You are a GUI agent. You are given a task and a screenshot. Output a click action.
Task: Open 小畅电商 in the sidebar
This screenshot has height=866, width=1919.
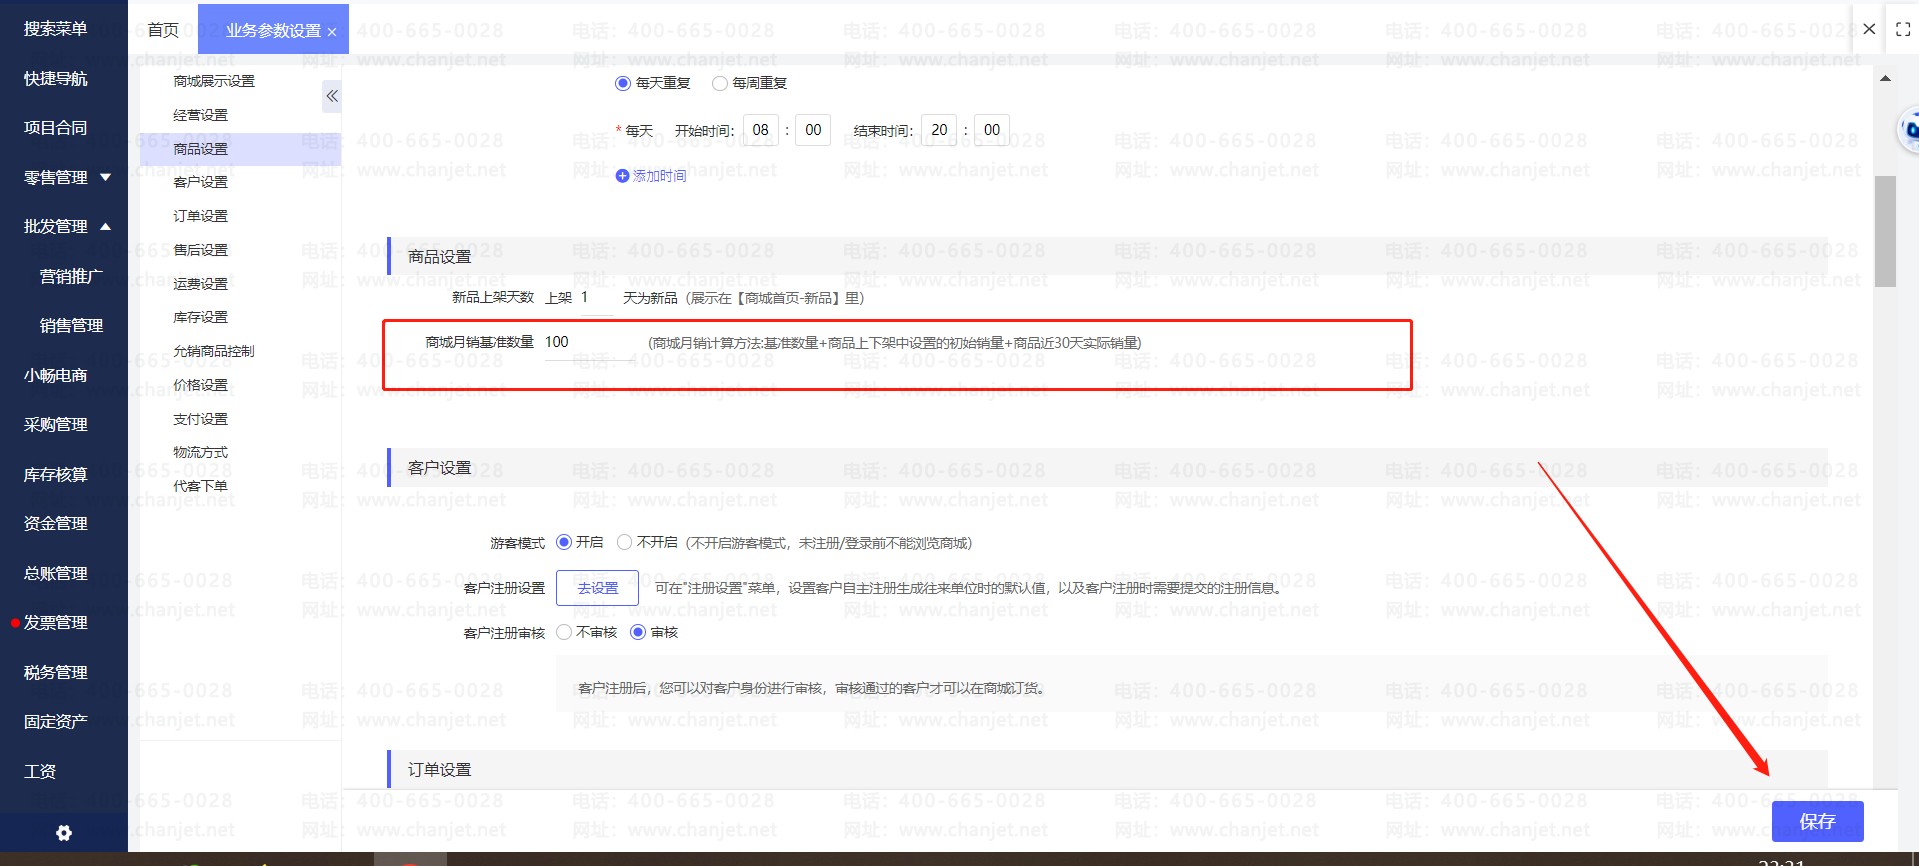(56, 375)
